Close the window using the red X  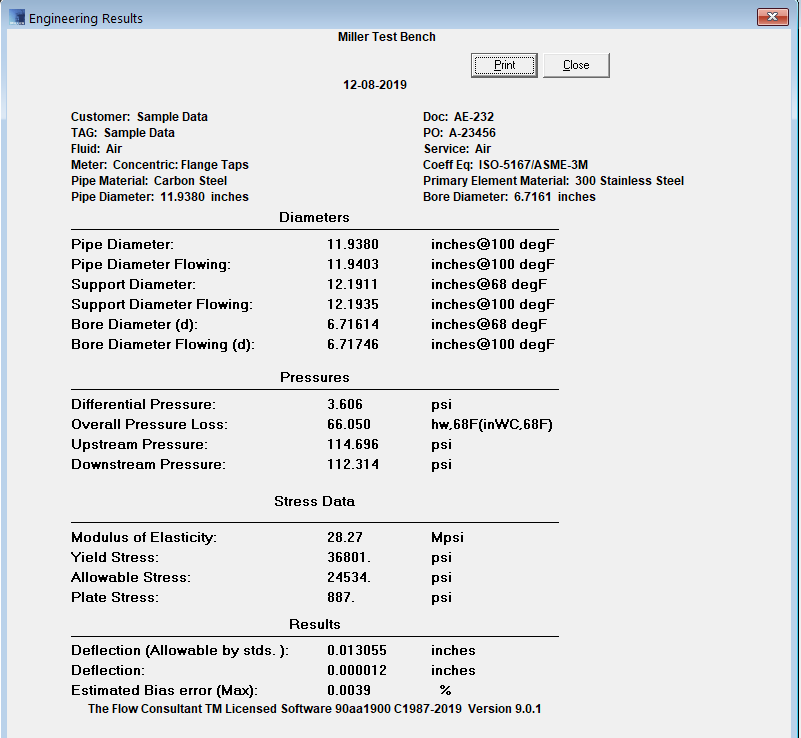click(x=772, y=17)
